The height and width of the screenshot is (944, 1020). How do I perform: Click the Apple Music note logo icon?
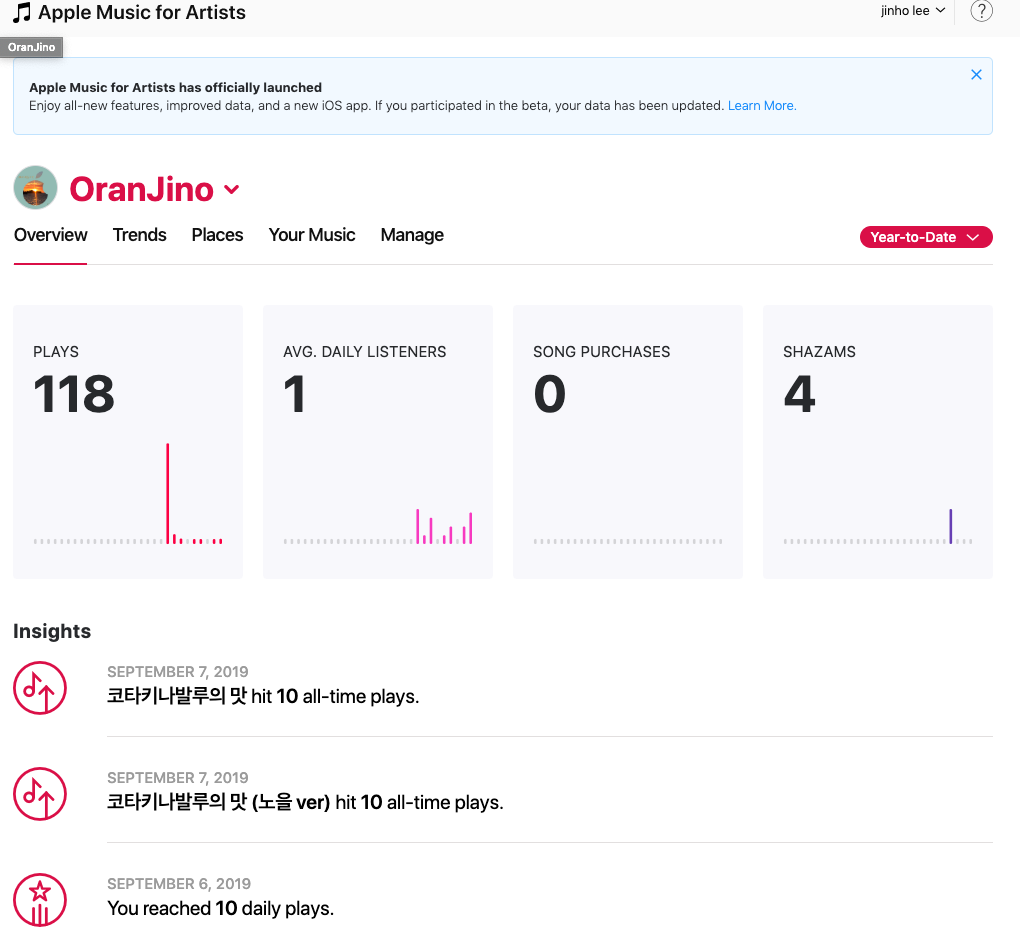[22, 12]
